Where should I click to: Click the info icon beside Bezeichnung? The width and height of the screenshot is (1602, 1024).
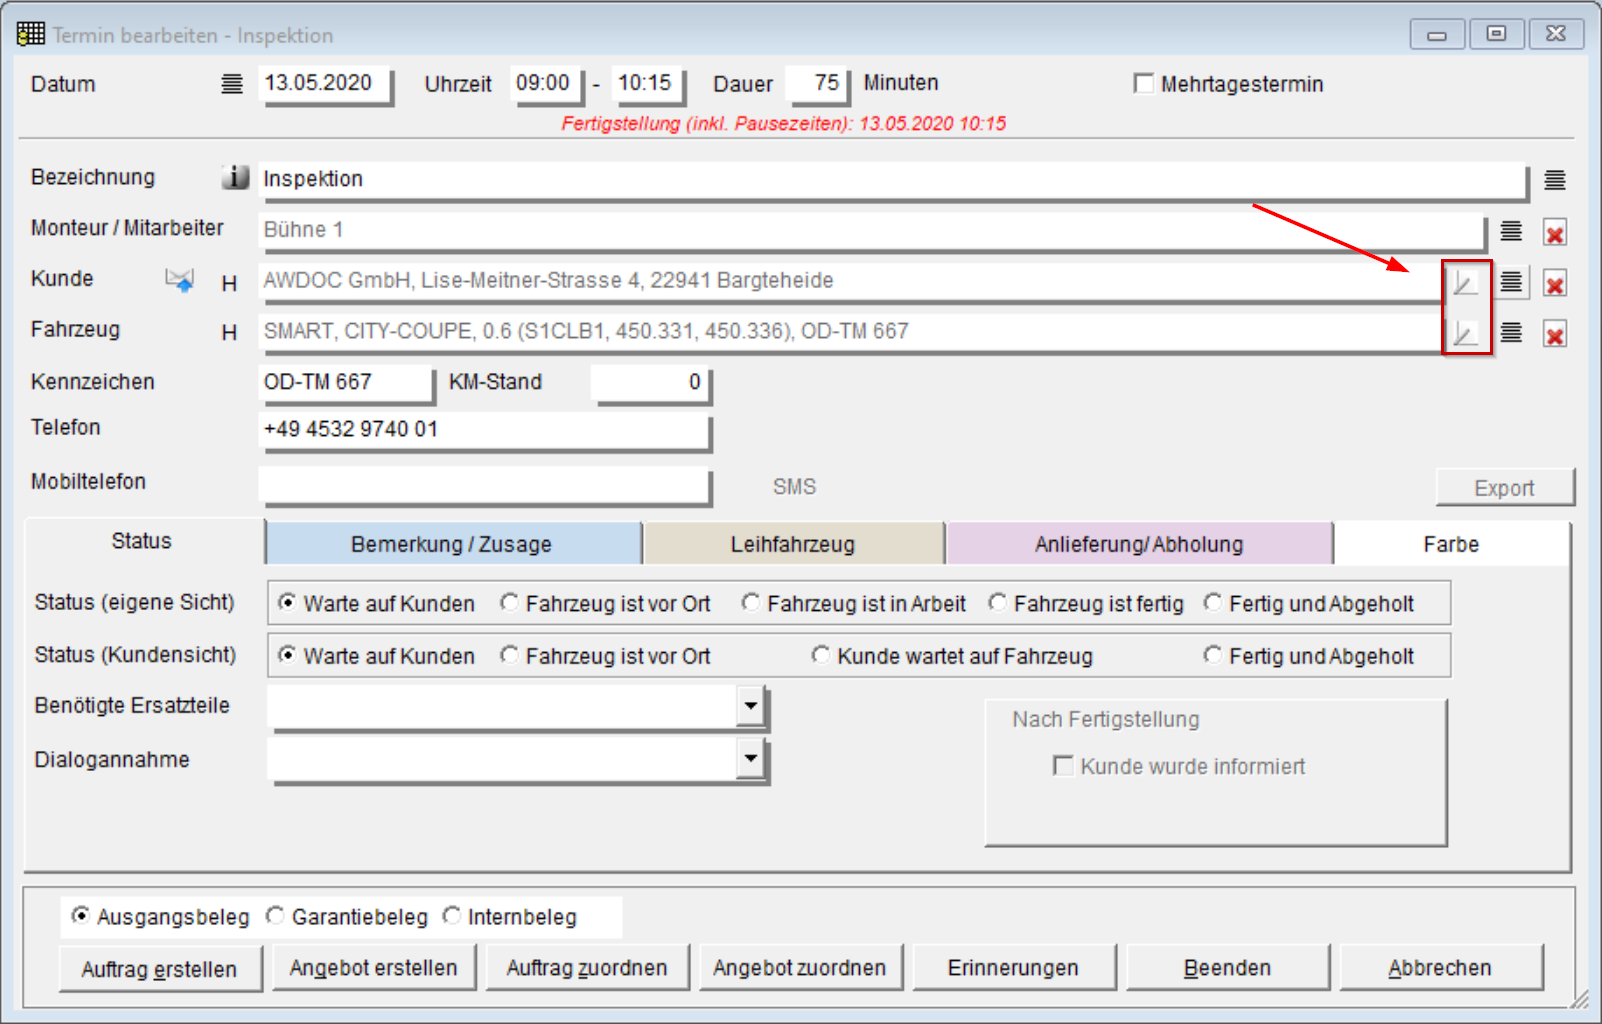click(235, 177)
